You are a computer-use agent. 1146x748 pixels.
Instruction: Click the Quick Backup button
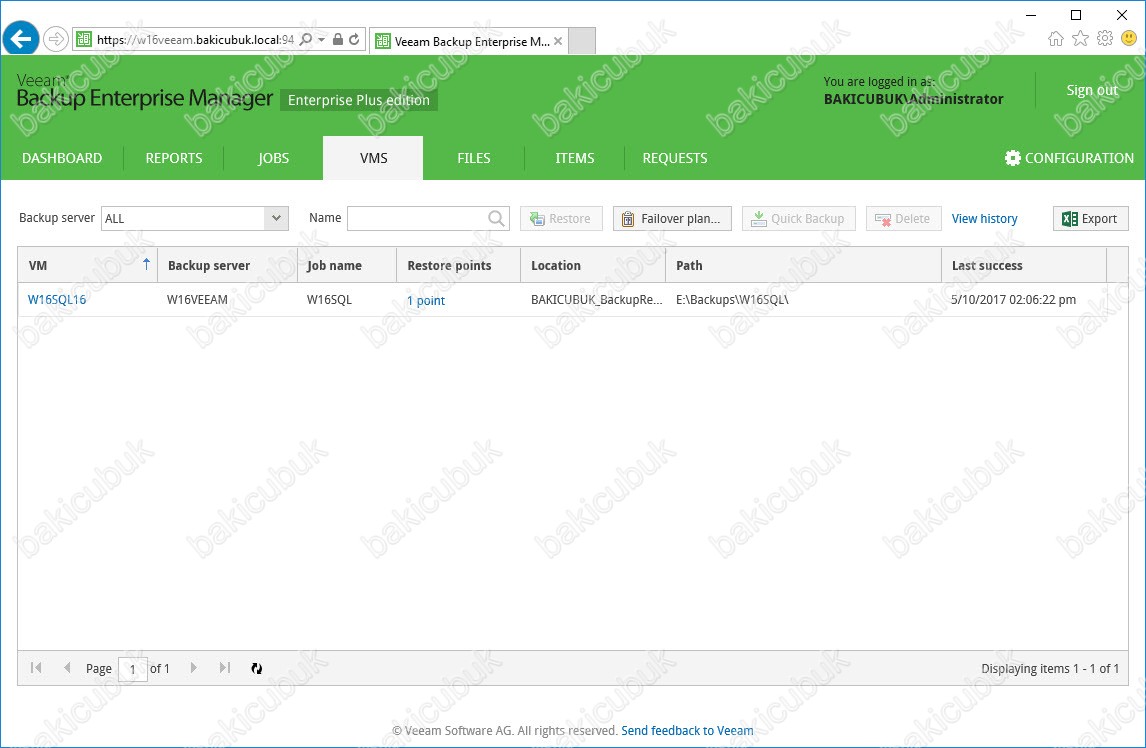(x=798, y=219)
